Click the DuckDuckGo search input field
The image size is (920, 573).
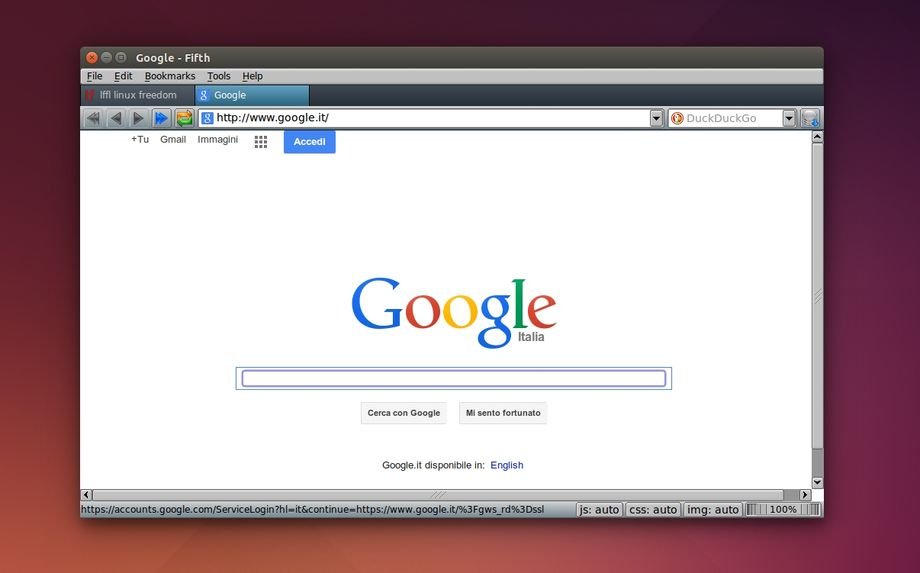(733, 118)
